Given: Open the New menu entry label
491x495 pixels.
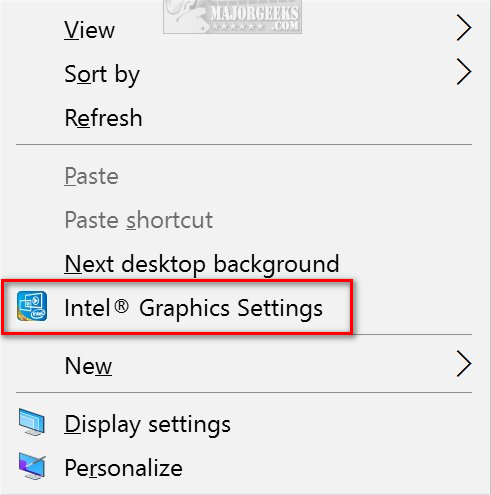Looking at the screenshot, I should 88,366.
